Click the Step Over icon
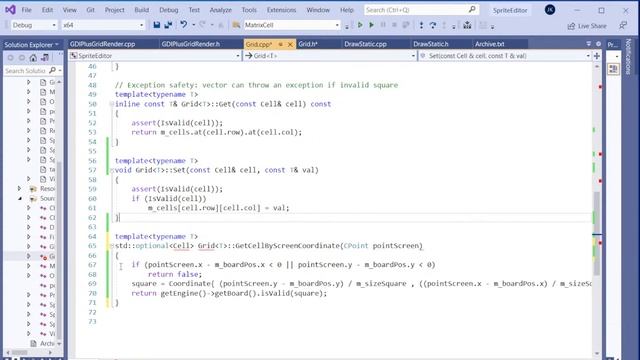Image resolution: width=640 pixels, height=360 pixels. (433, 25)
